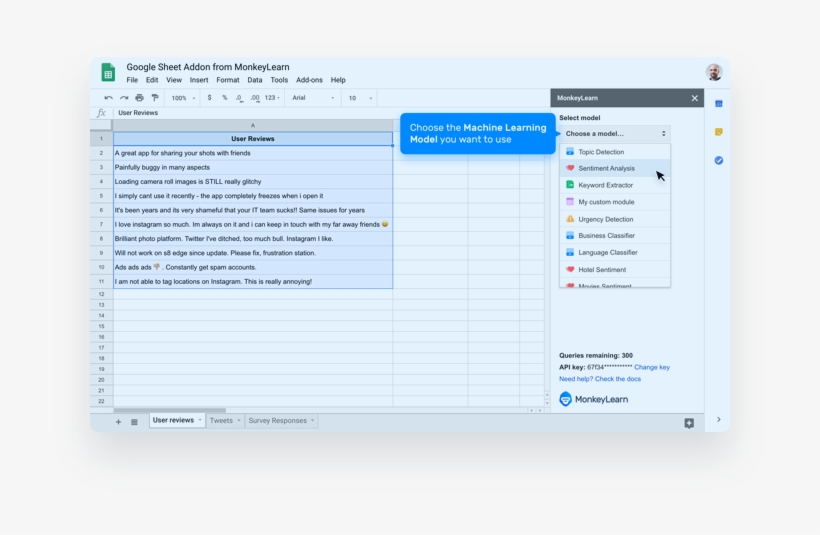This screenshot has height=535, width=820.
Task: Format as currency with dollar icon
Action: point(209,98)
